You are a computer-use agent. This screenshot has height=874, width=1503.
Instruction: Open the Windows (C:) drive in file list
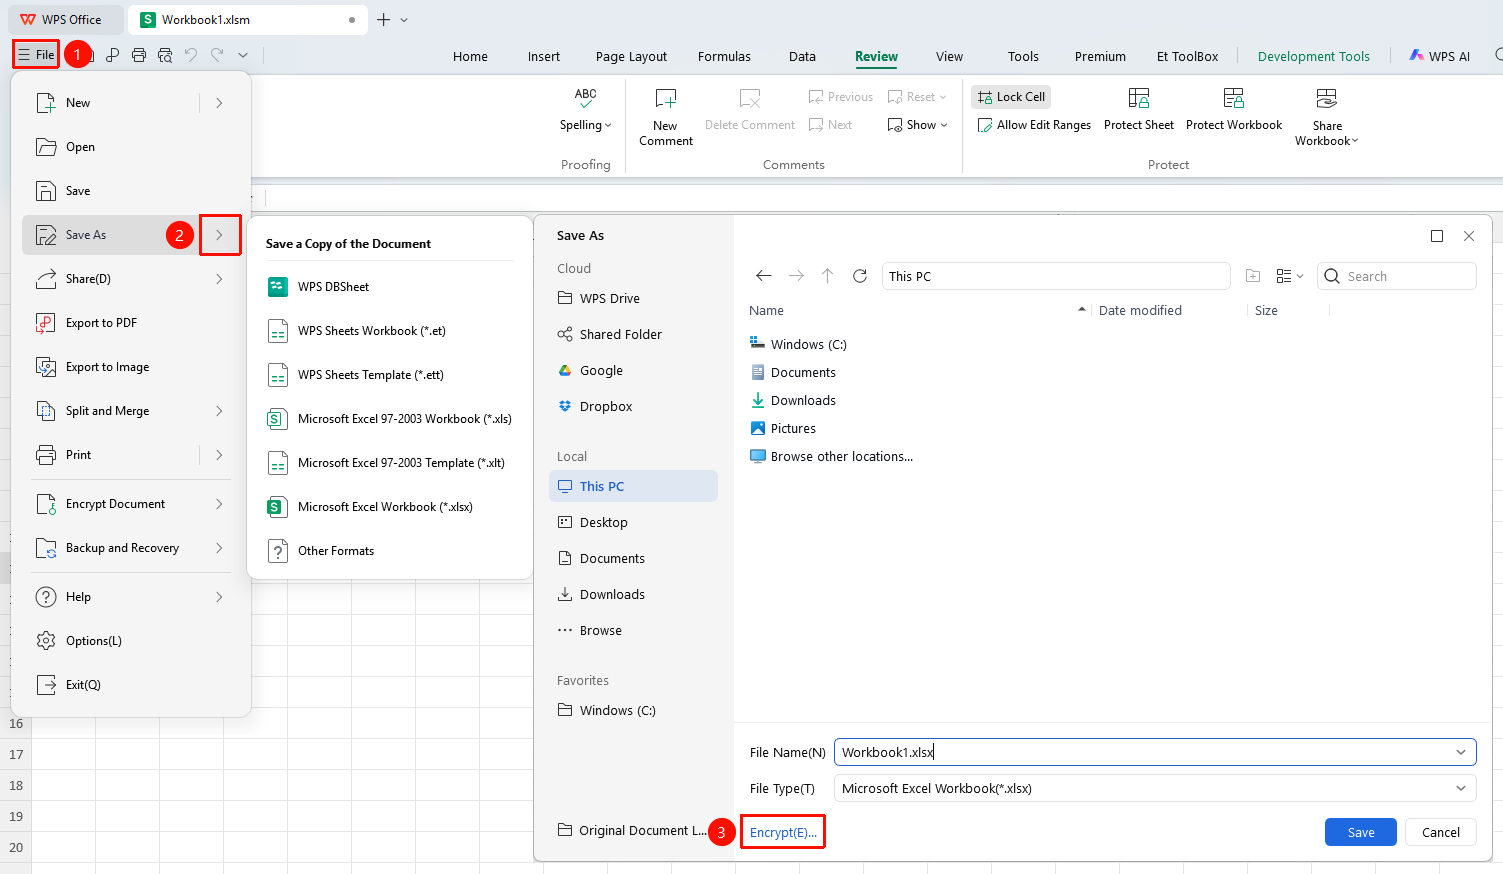[x=798, y=344]
